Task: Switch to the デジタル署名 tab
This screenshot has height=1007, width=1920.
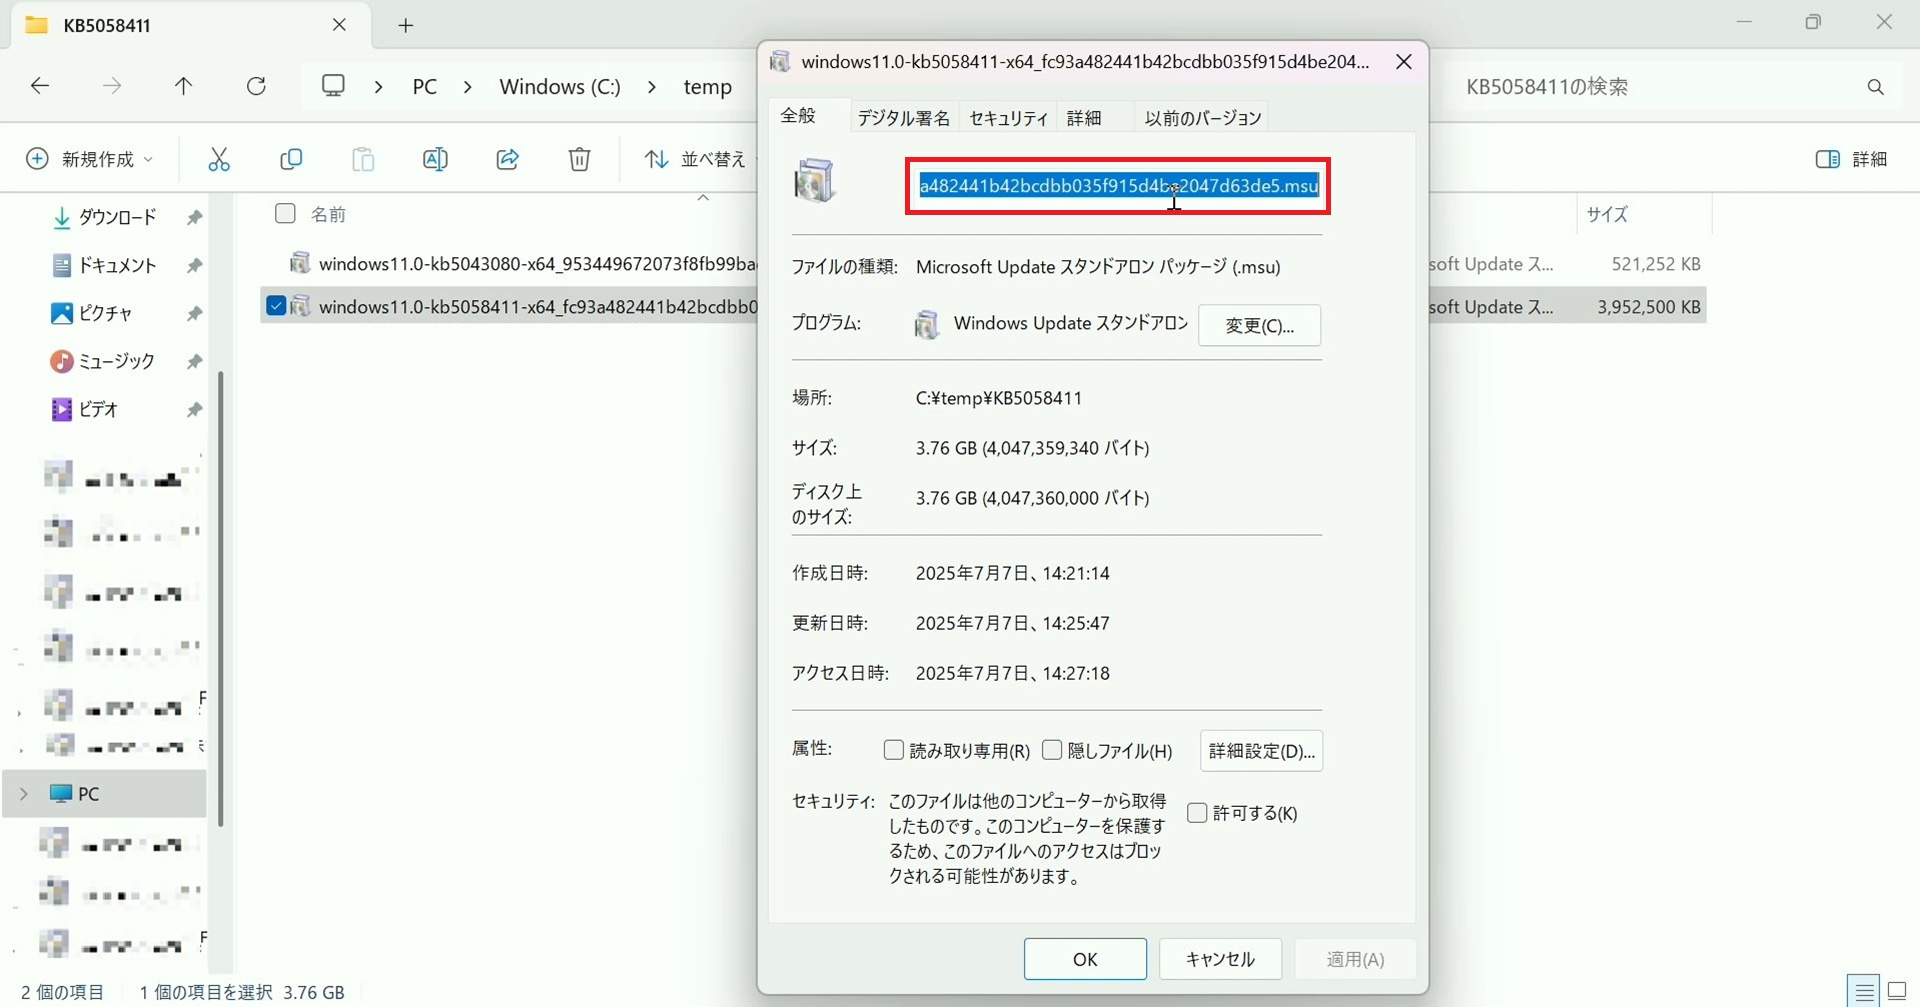Action: click(903, 118)
